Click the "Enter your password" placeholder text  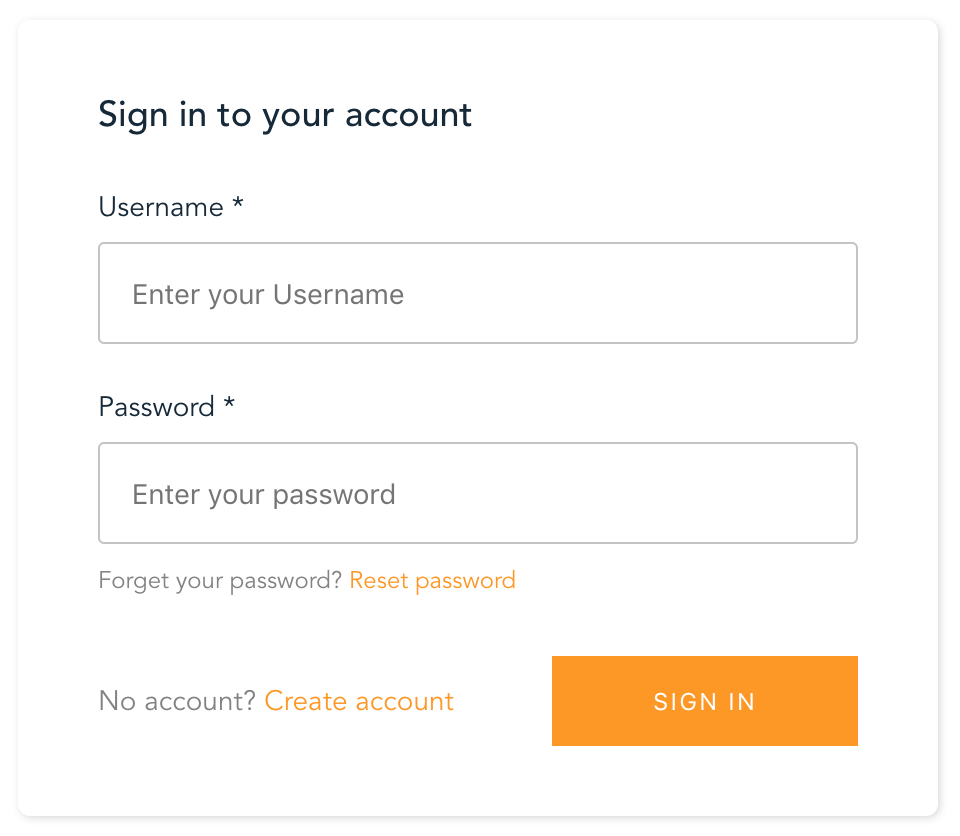pos(264,494)
